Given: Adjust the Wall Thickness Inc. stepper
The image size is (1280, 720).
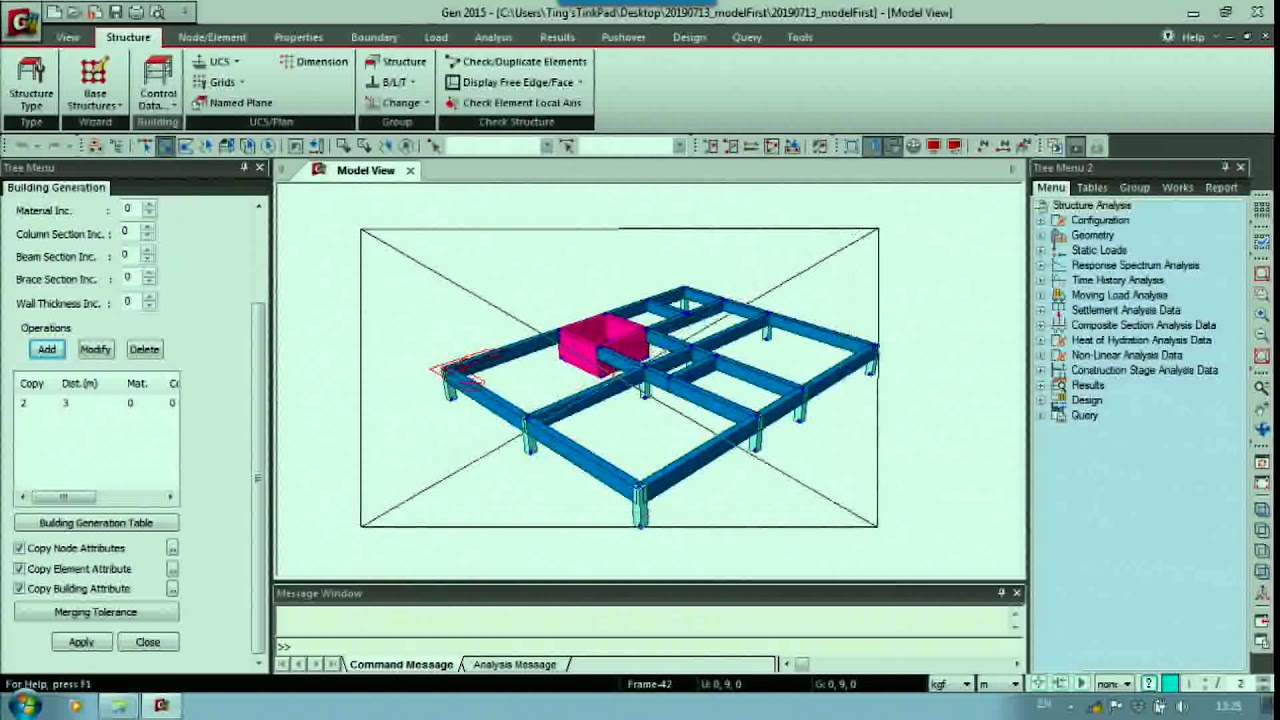Looking at the screenshot, I should coord(148,301).
